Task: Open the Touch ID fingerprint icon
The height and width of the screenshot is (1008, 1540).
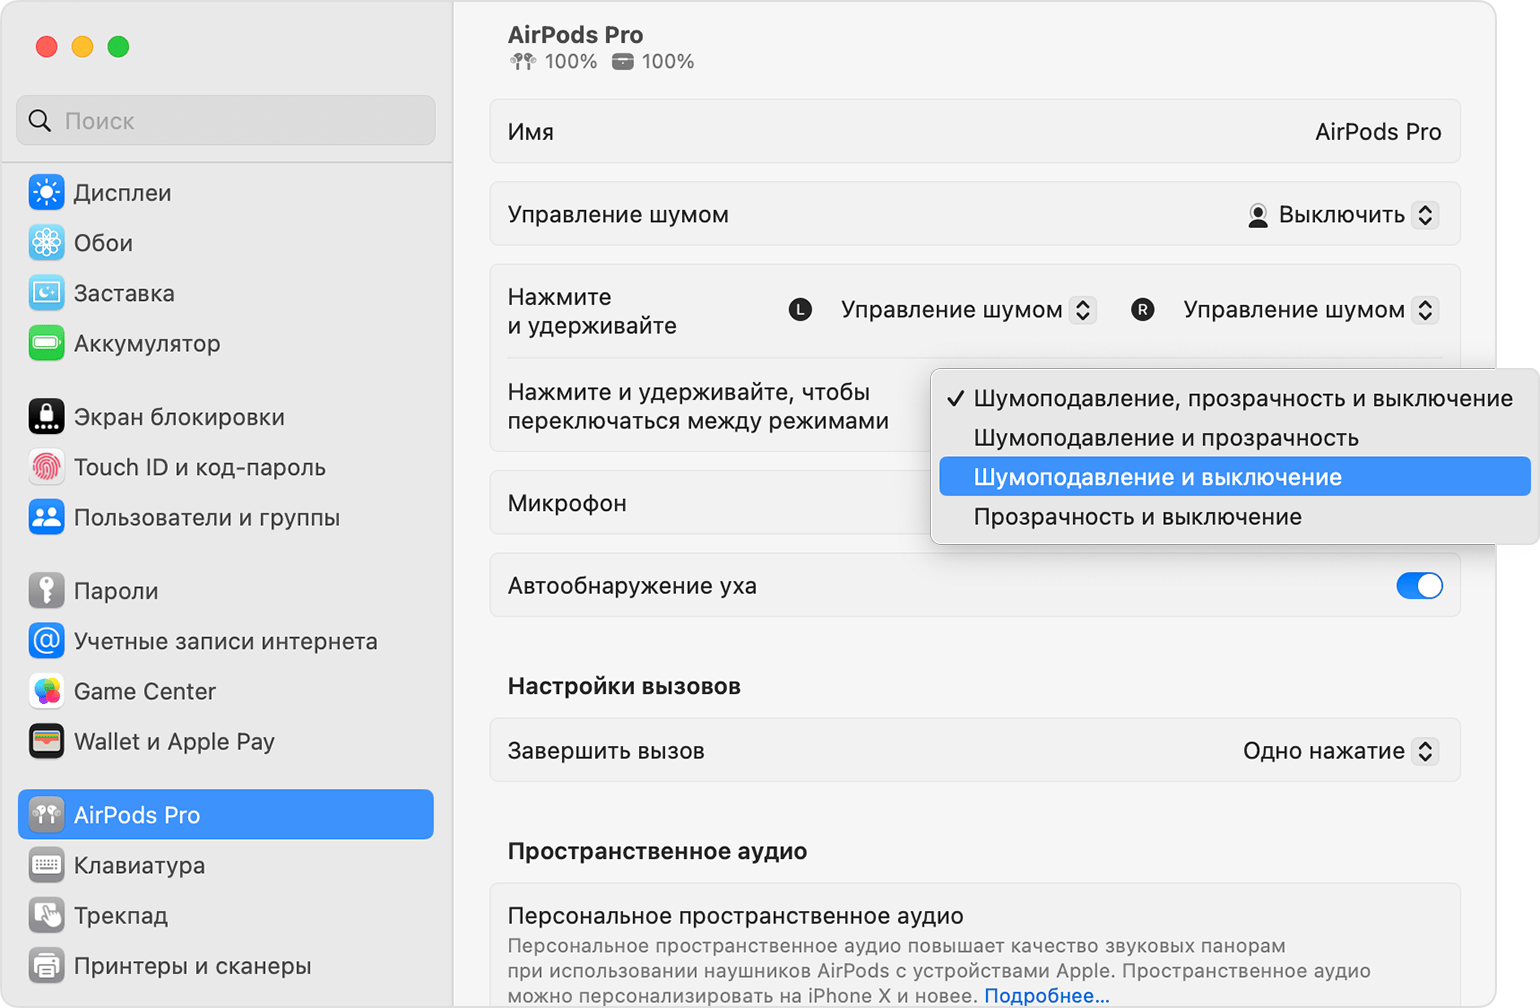Action: 46,467
